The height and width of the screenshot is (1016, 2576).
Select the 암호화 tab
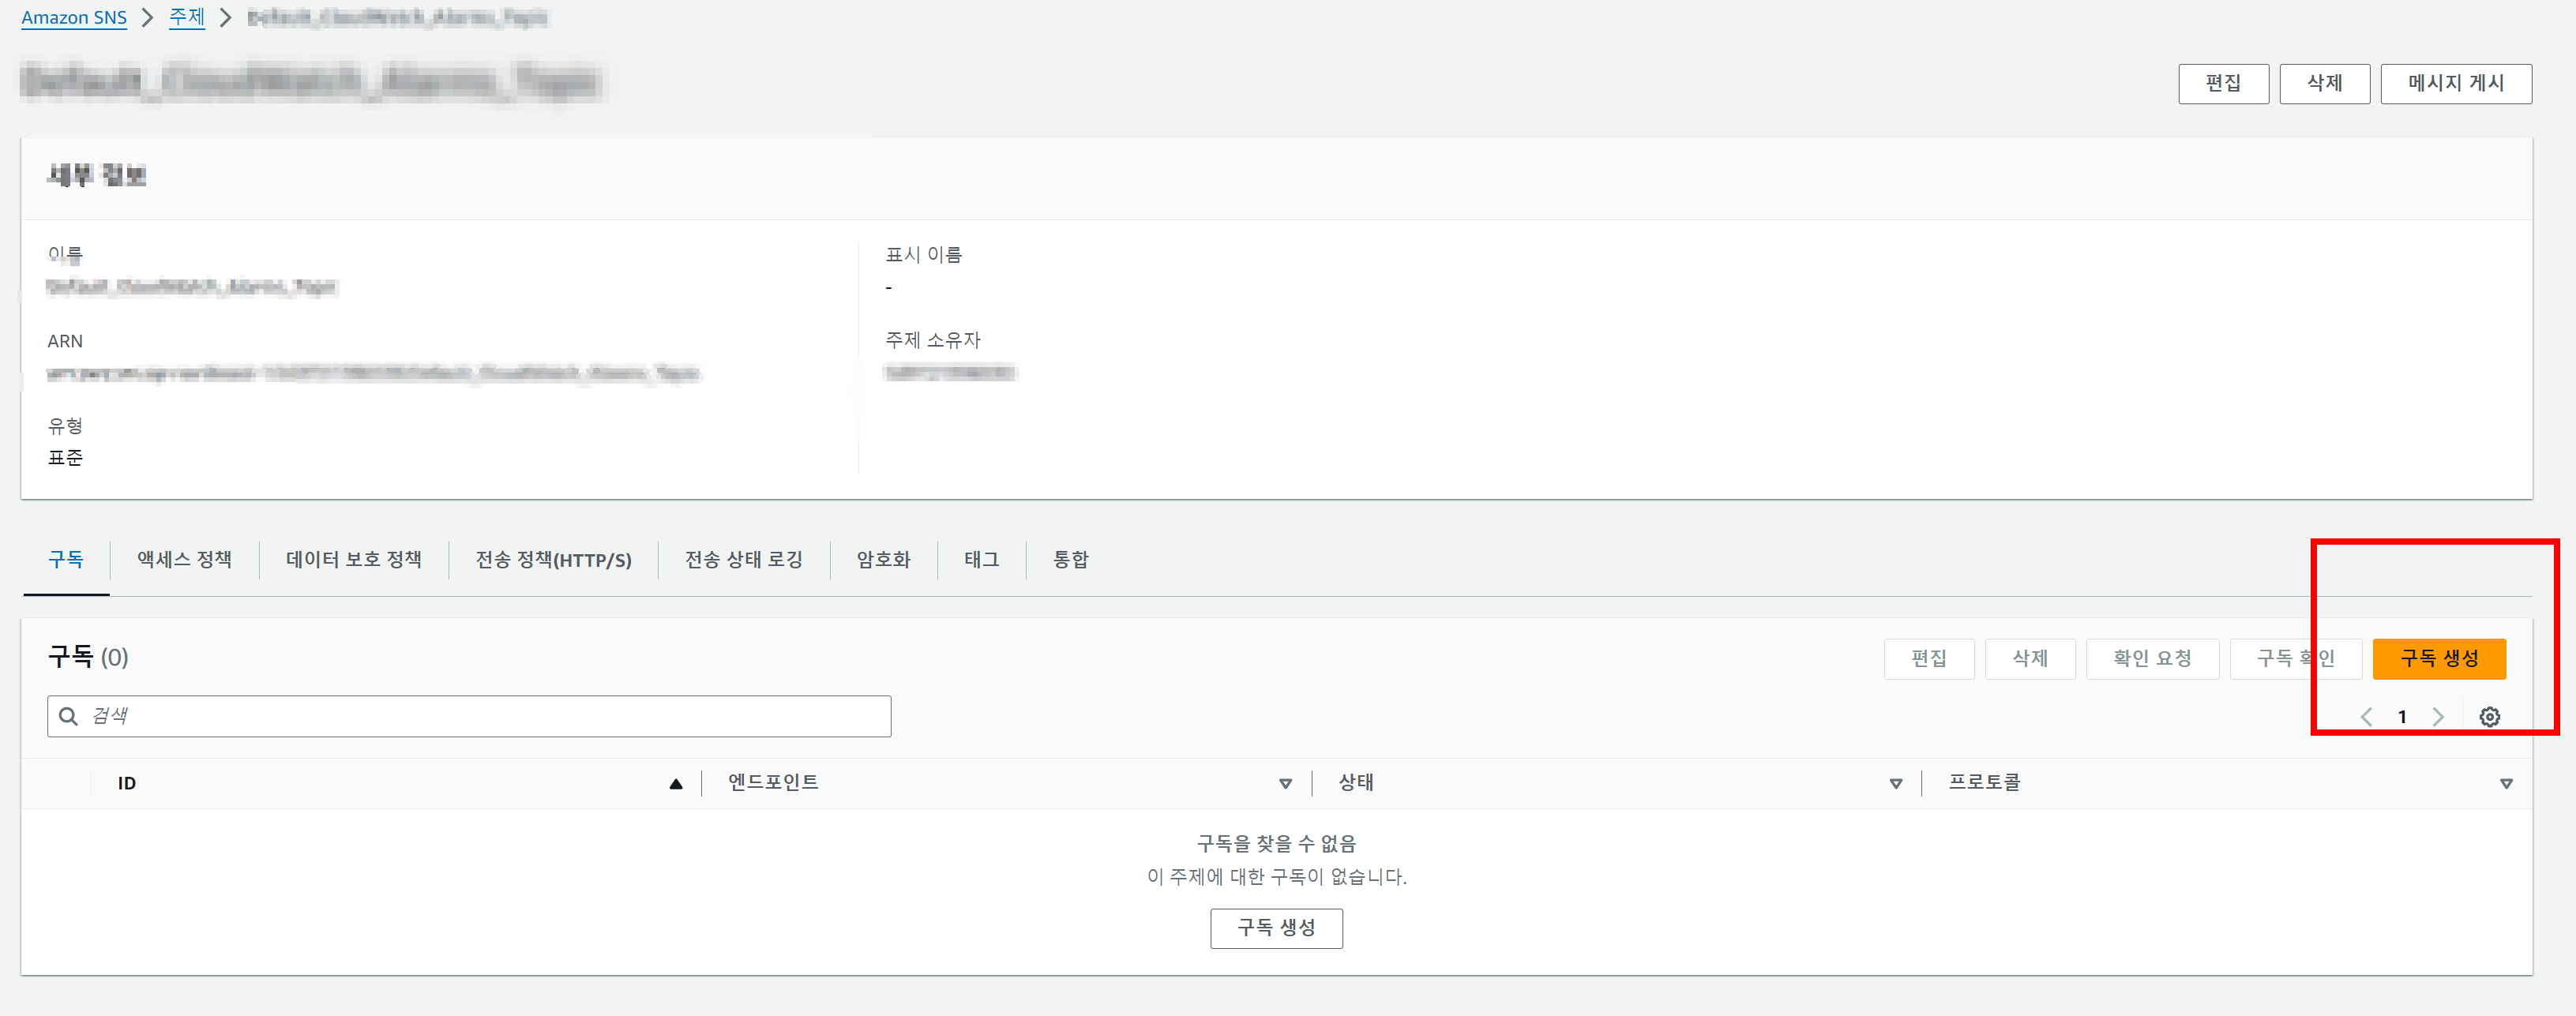(x=883, y=560)
